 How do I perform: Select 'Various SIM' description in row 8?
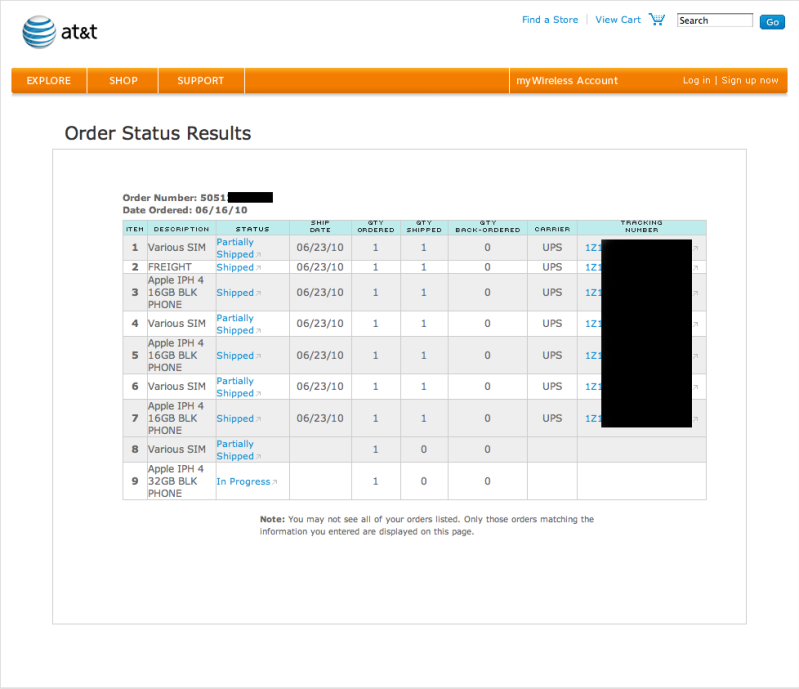click(177, 449)
